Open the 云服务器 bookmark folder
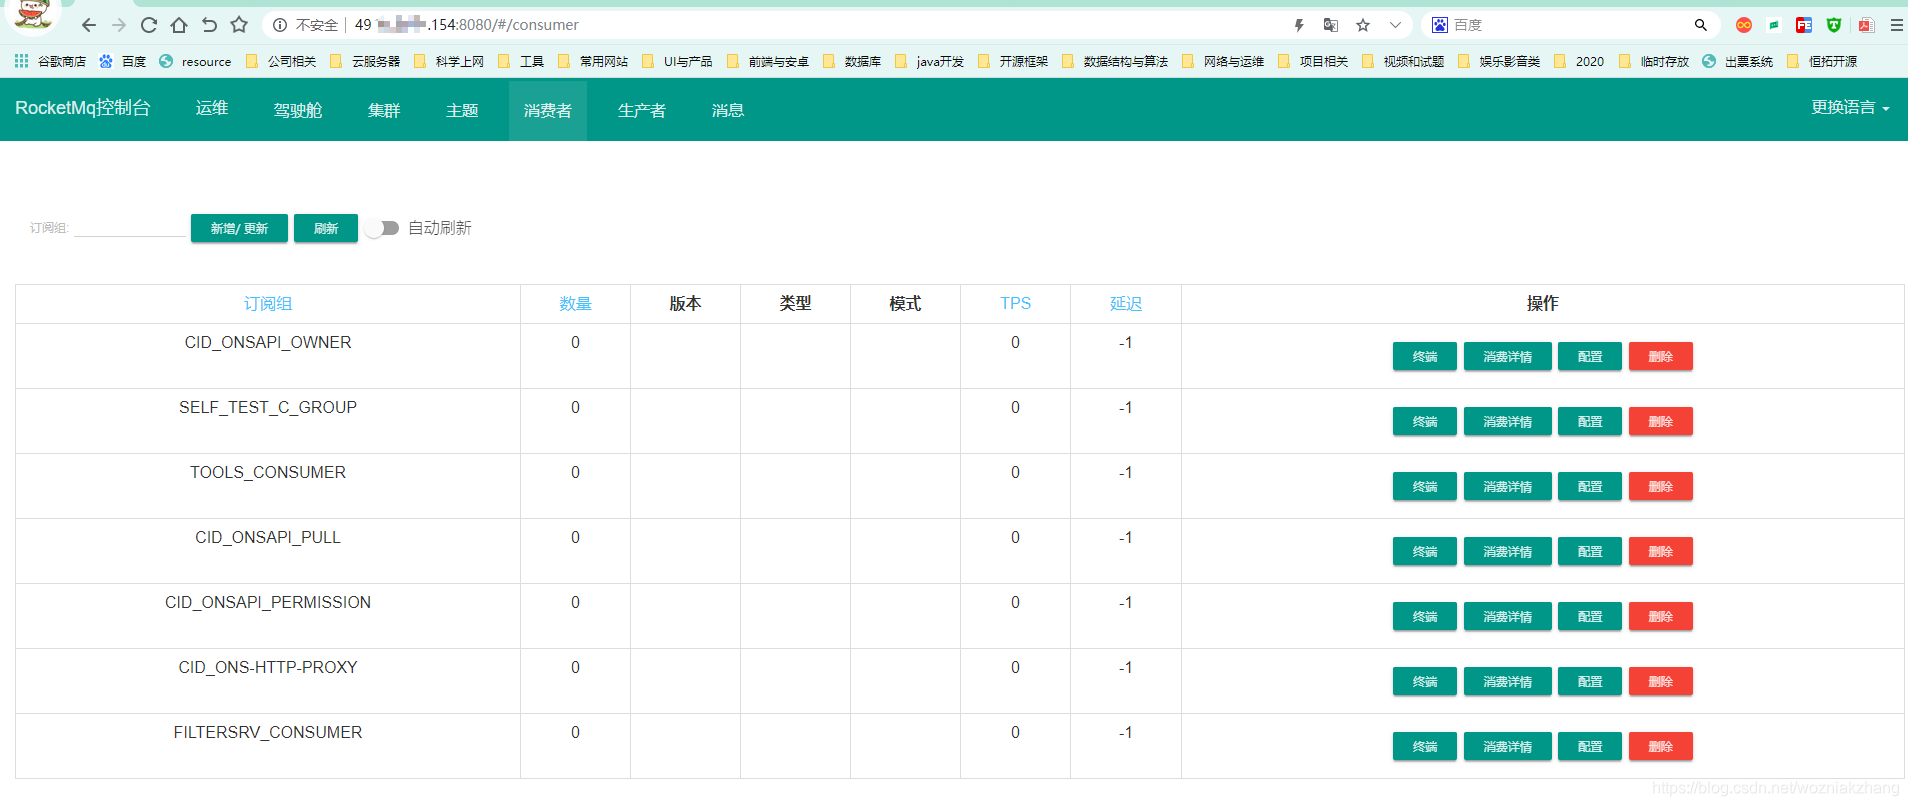Image resolution: width=1908 pixels, height=806 pixels. pyautogui.click(x=365, y=61)
